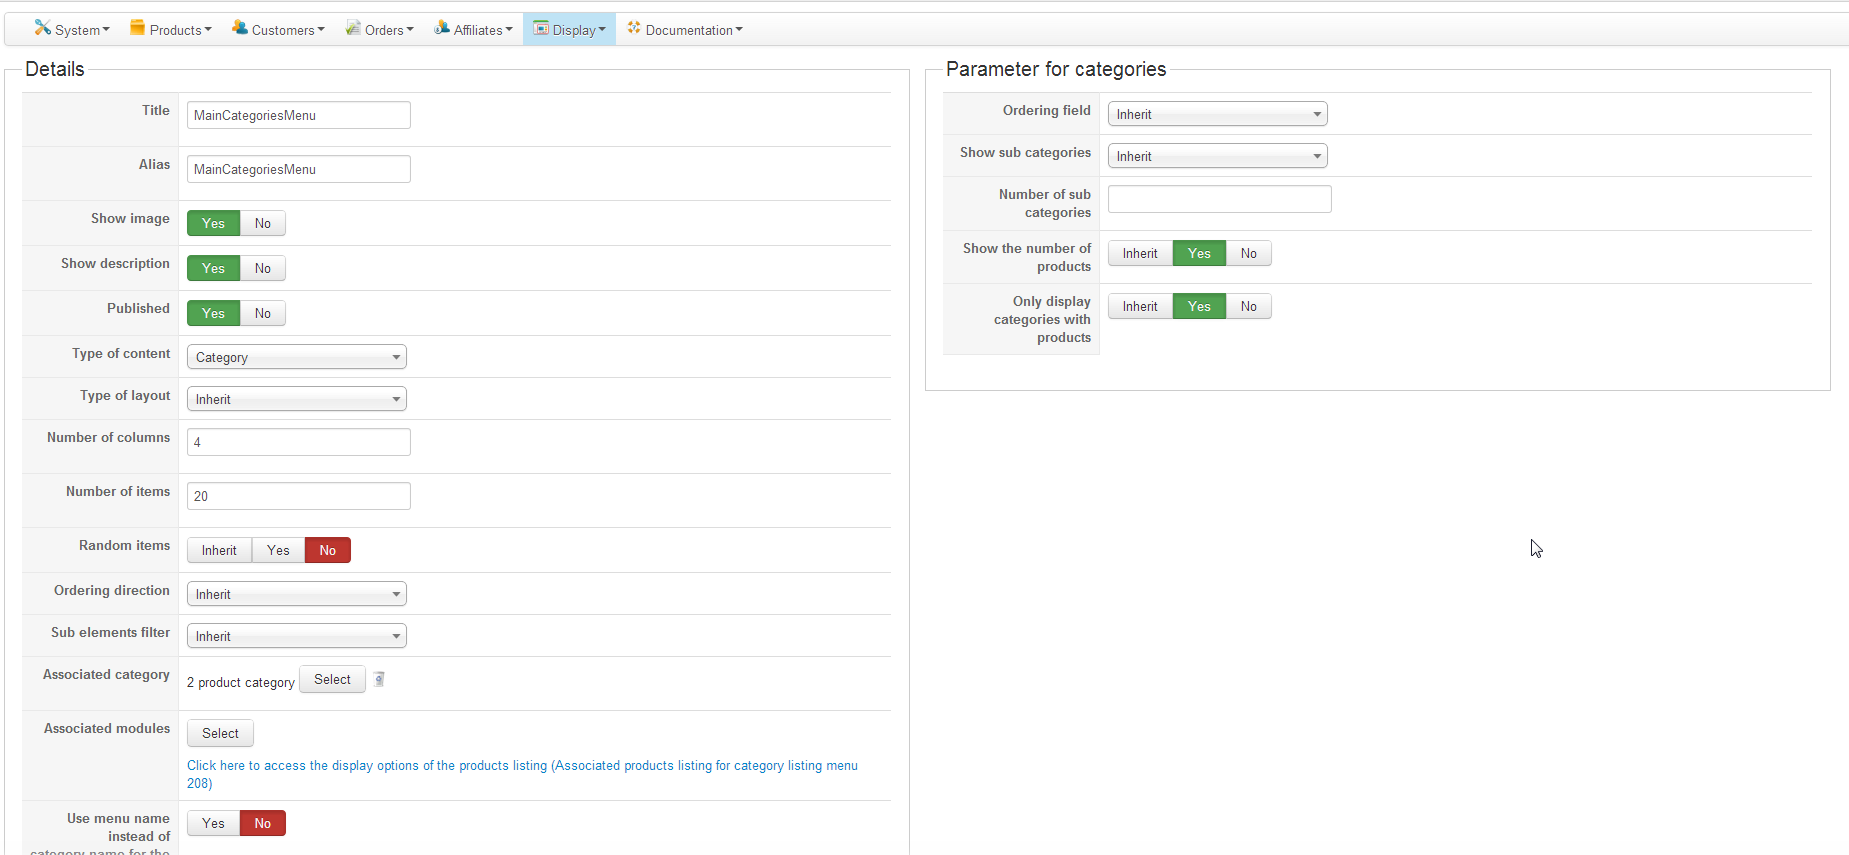Click the 'Type of content' label
Viewport: 1849px width, 855px height.
point(121,353)
